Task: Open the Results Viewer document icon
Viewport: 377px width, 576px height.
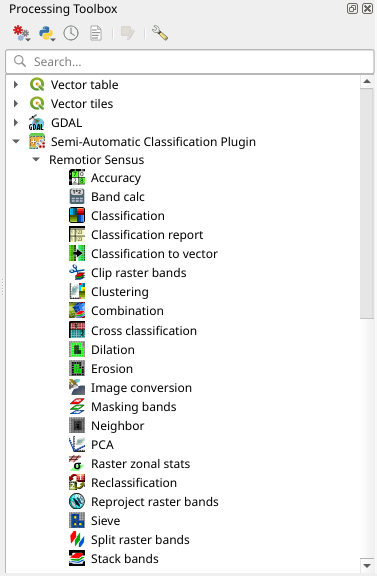Action: [96, 33]
